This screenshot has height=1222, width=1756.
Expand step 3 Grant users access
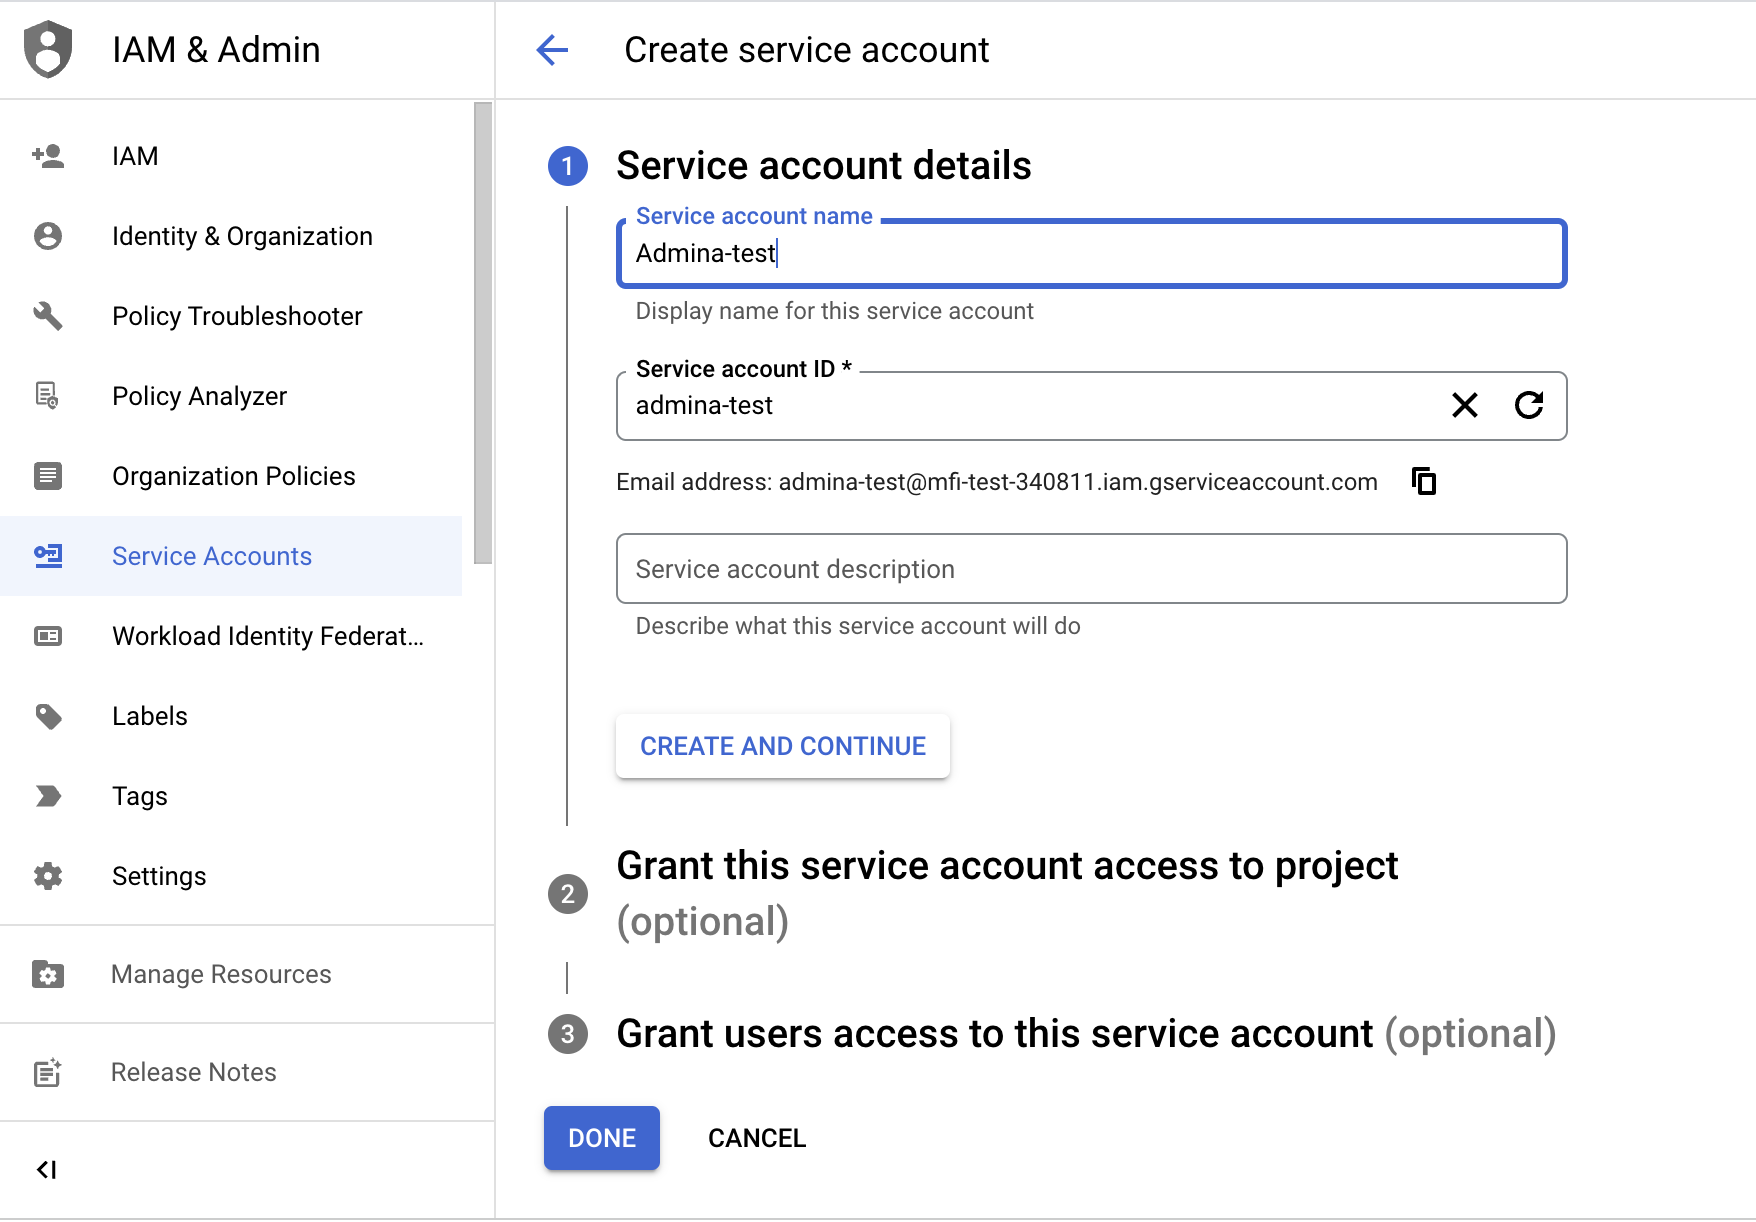pyautogui.click(x=1086, y=1034)
